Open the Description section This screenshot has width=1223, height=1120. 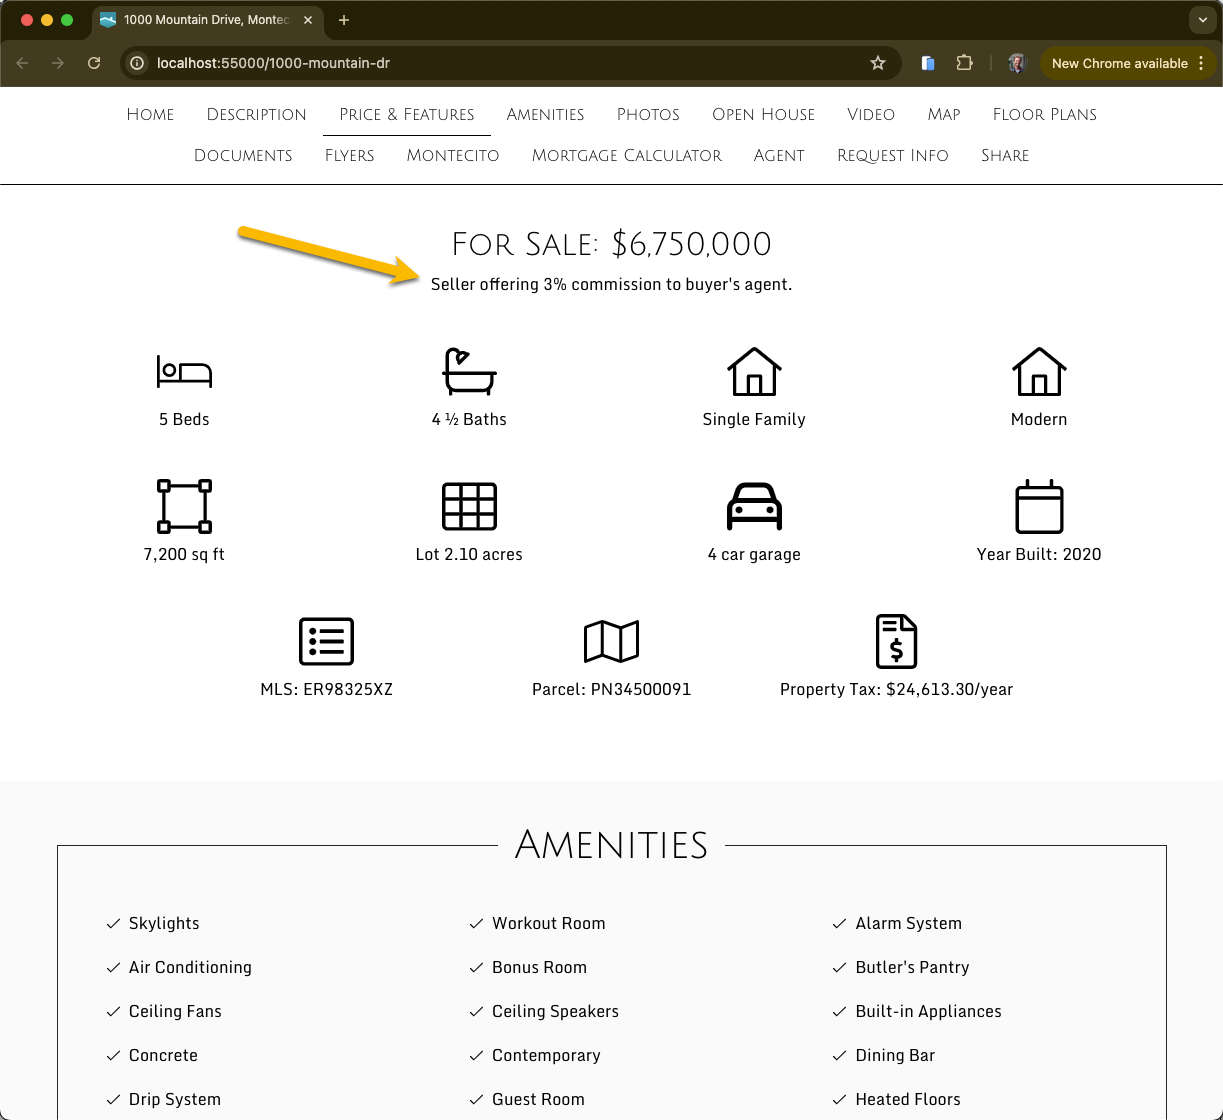click(x=256, y=114)
